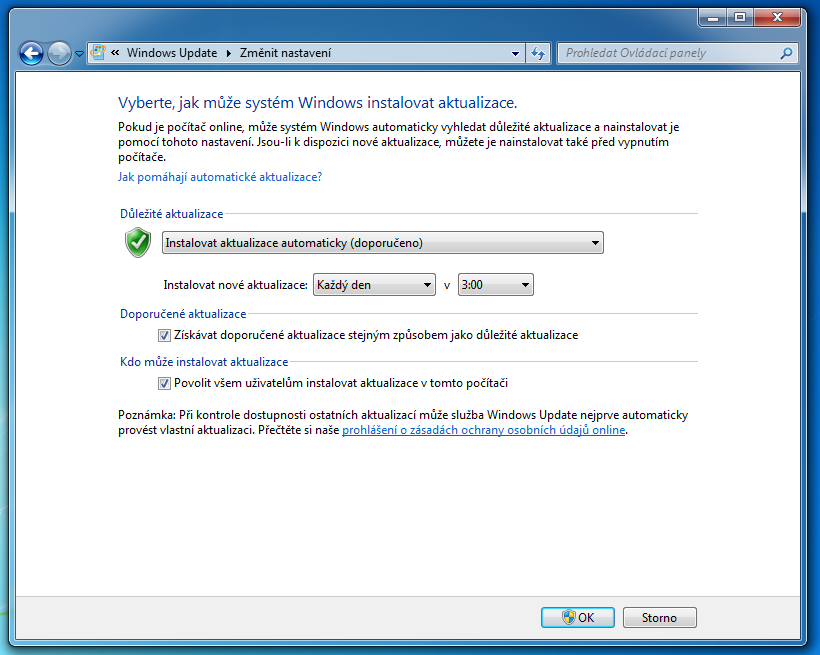This screenshot has height=655, width=820.
Task: Open the 3:00 time dropdown
Action: click(496, 285)
